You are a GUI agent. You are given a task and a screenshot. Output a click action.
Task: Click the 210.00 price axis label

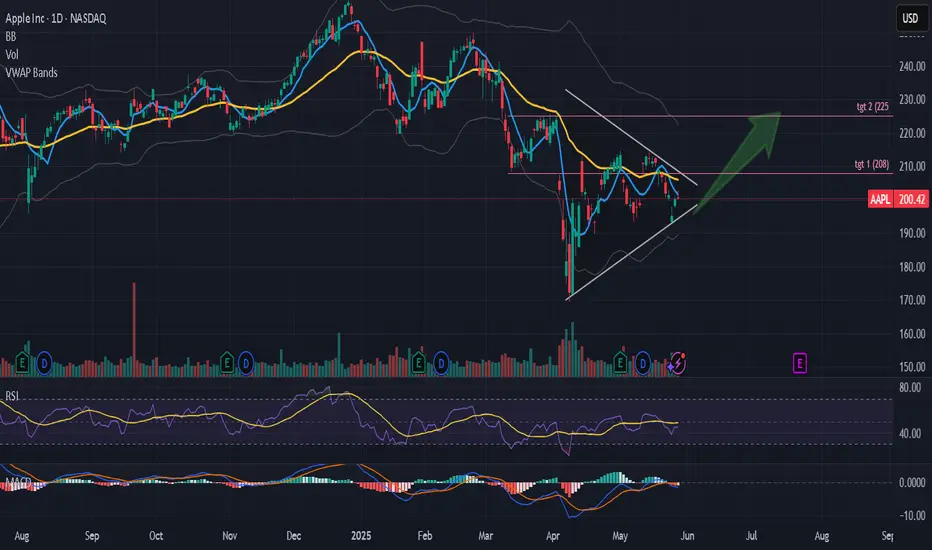coord(912,166)
